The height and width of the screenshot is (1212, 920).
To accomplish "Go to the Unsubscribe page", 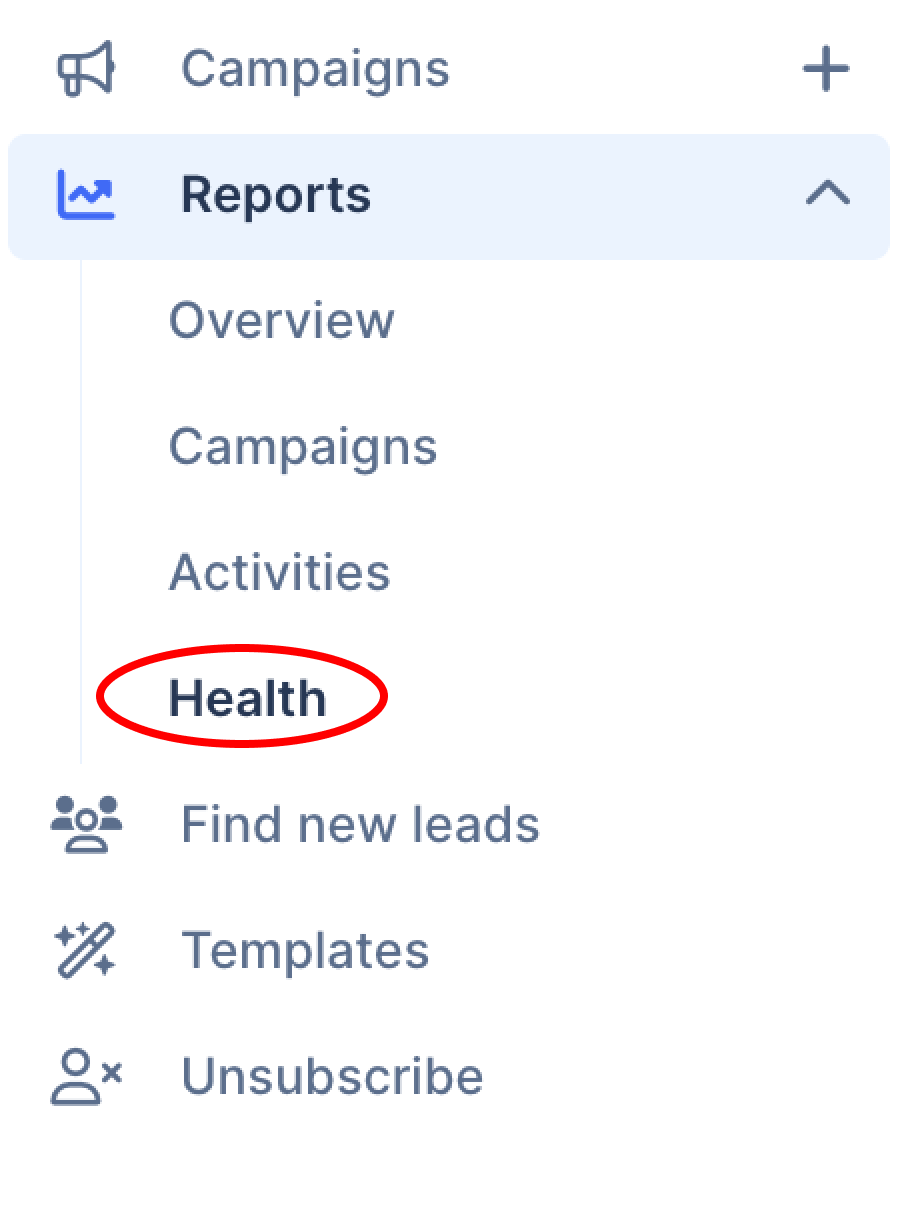I will tap(332, 1077).
